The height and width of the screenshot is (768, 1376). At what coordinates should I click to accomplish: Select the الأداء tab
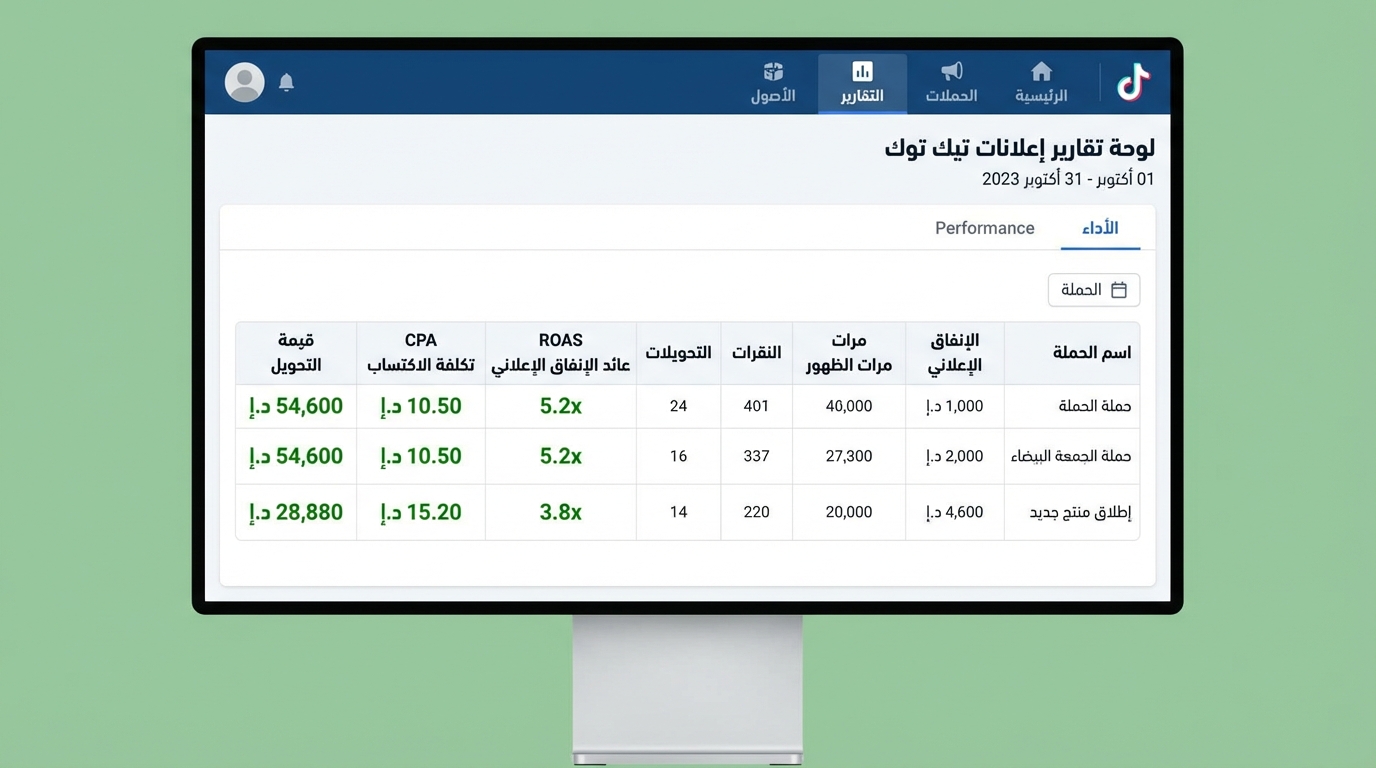pos(1100,227)
